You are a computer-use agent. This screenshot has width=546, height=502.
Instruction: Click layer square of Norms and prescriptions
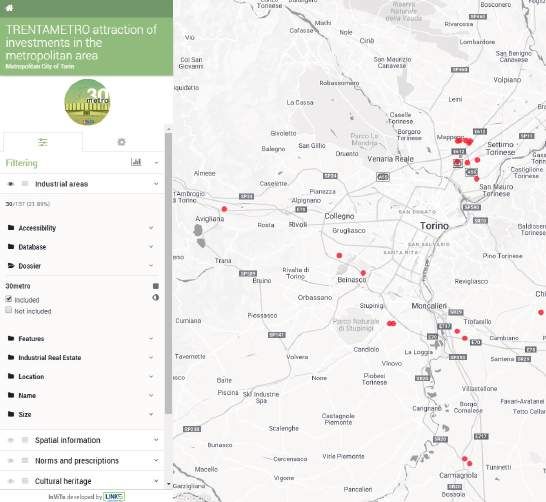[x=25, y=461]
